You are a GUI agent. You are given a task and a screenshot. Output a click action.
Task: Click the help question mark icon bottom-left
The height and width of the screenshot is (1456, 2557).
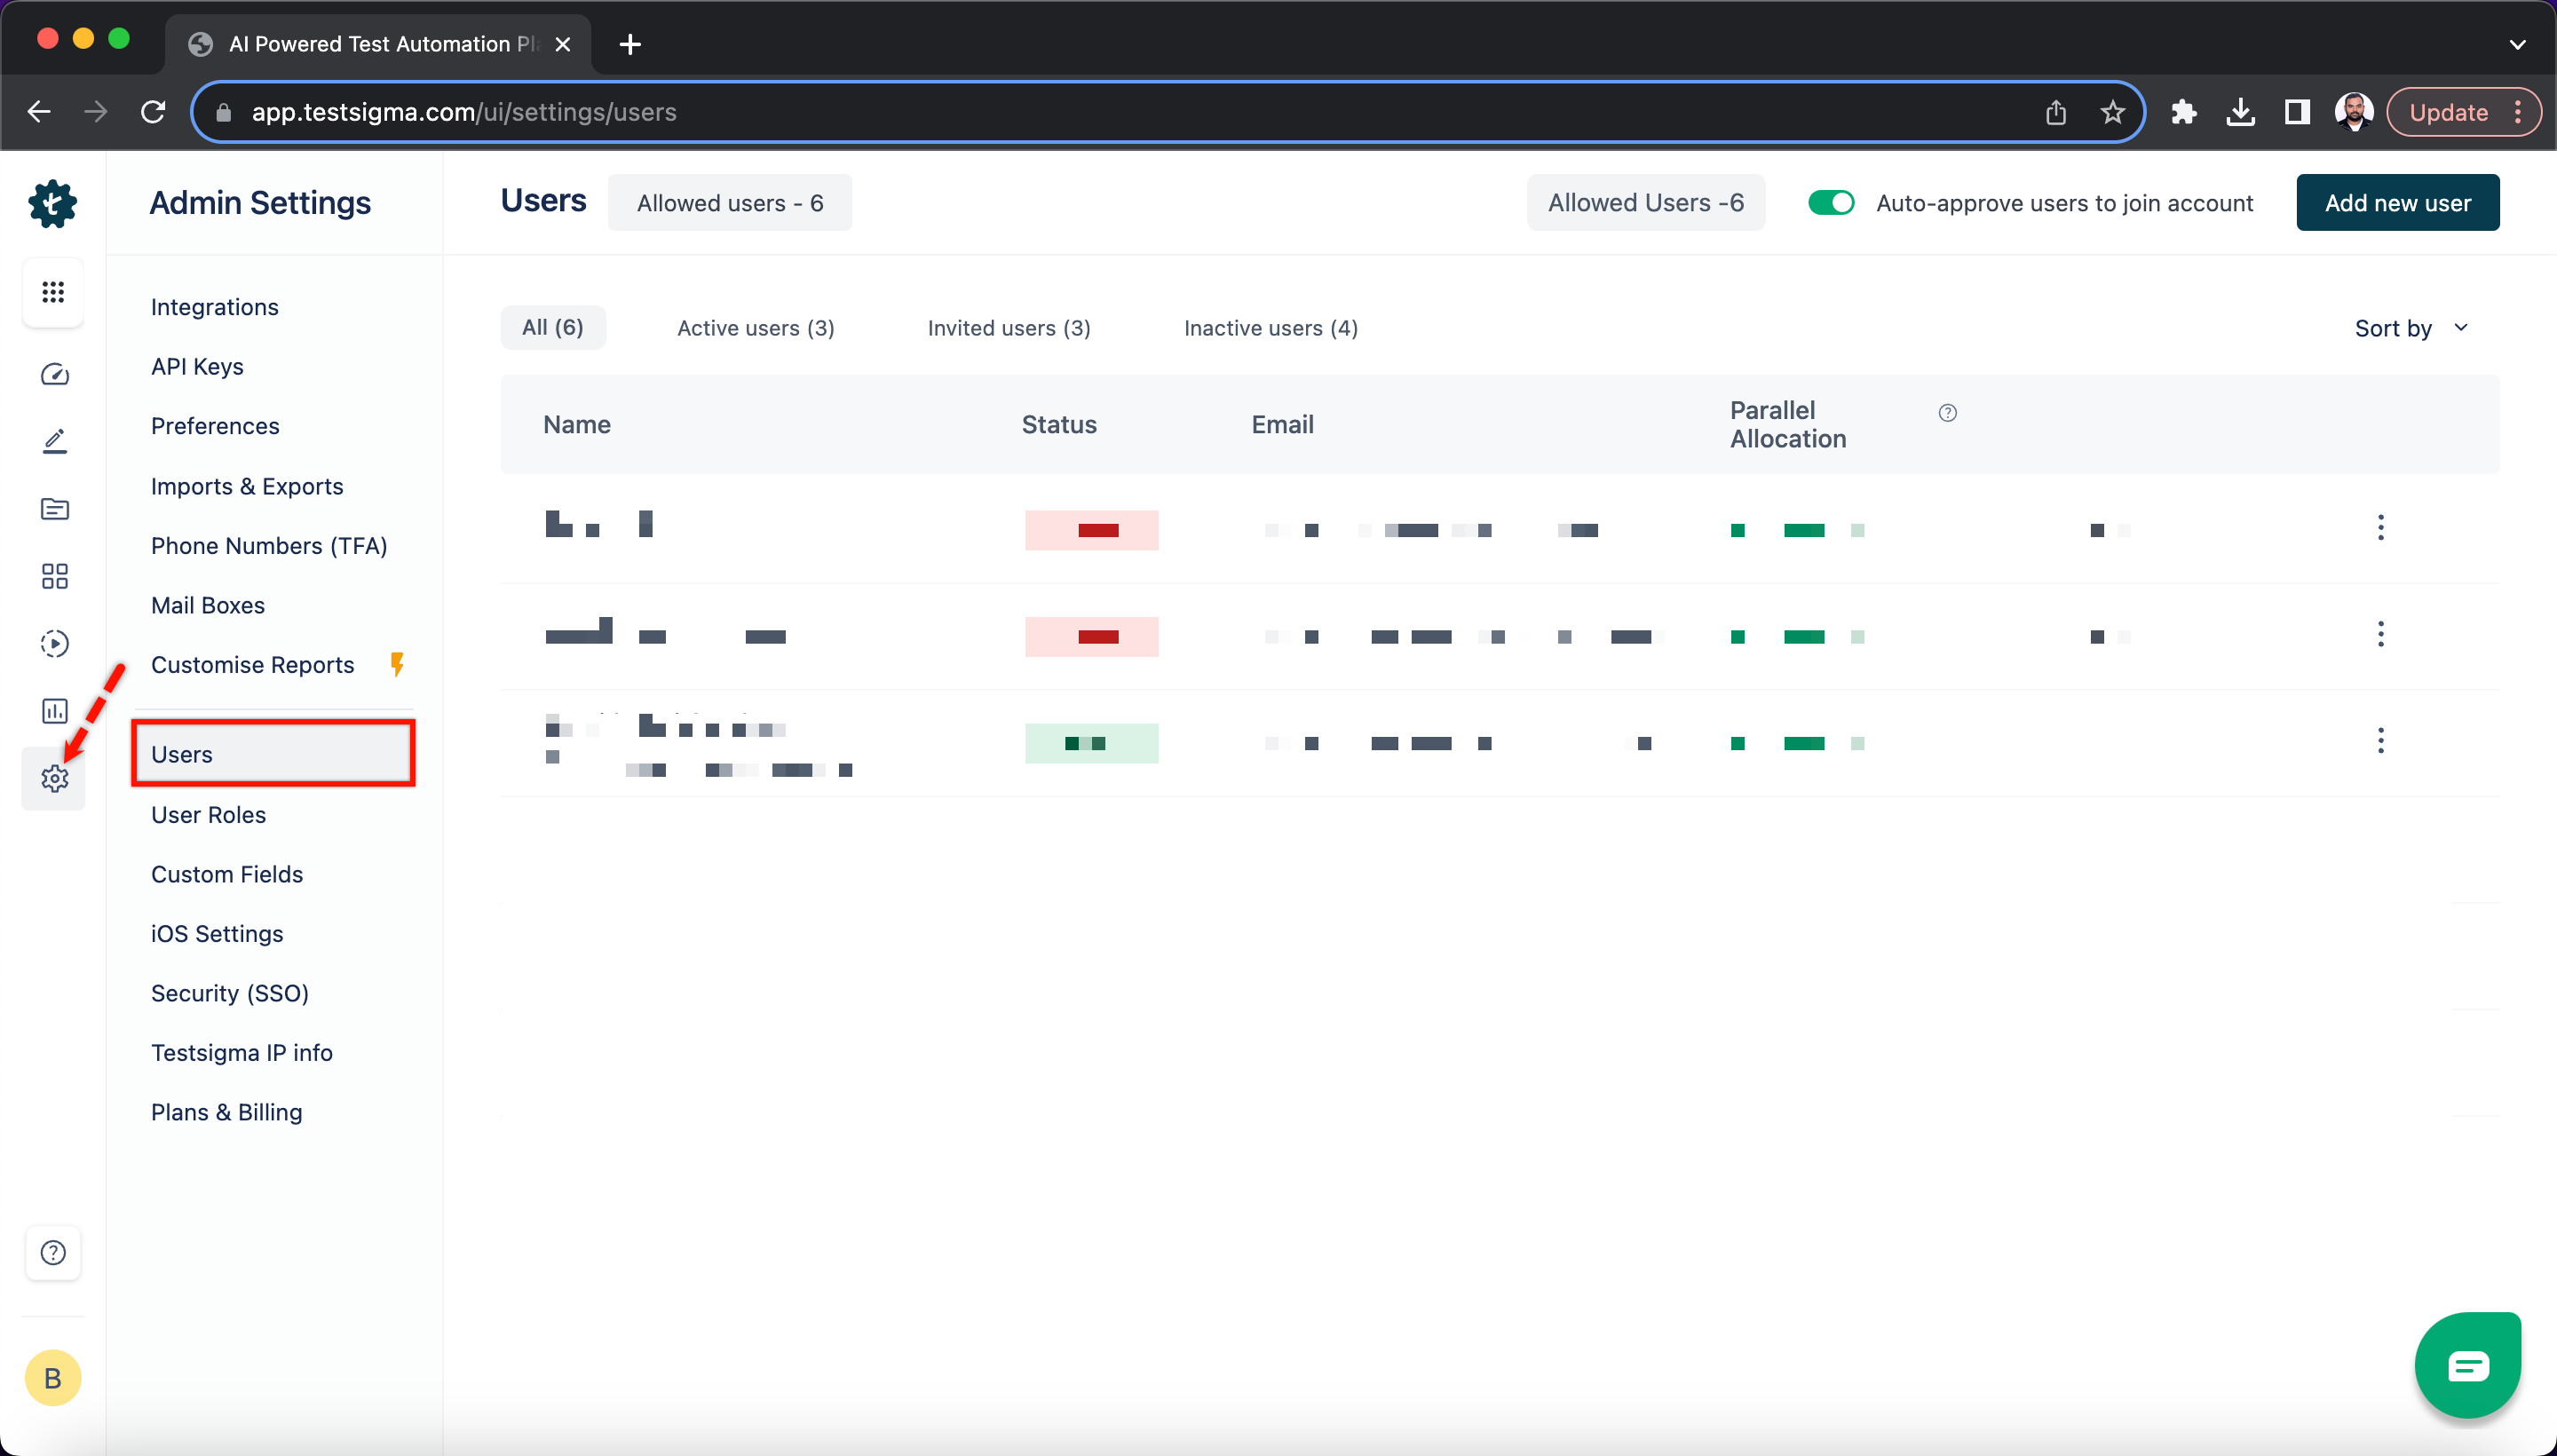click(x=52, y=1253)
